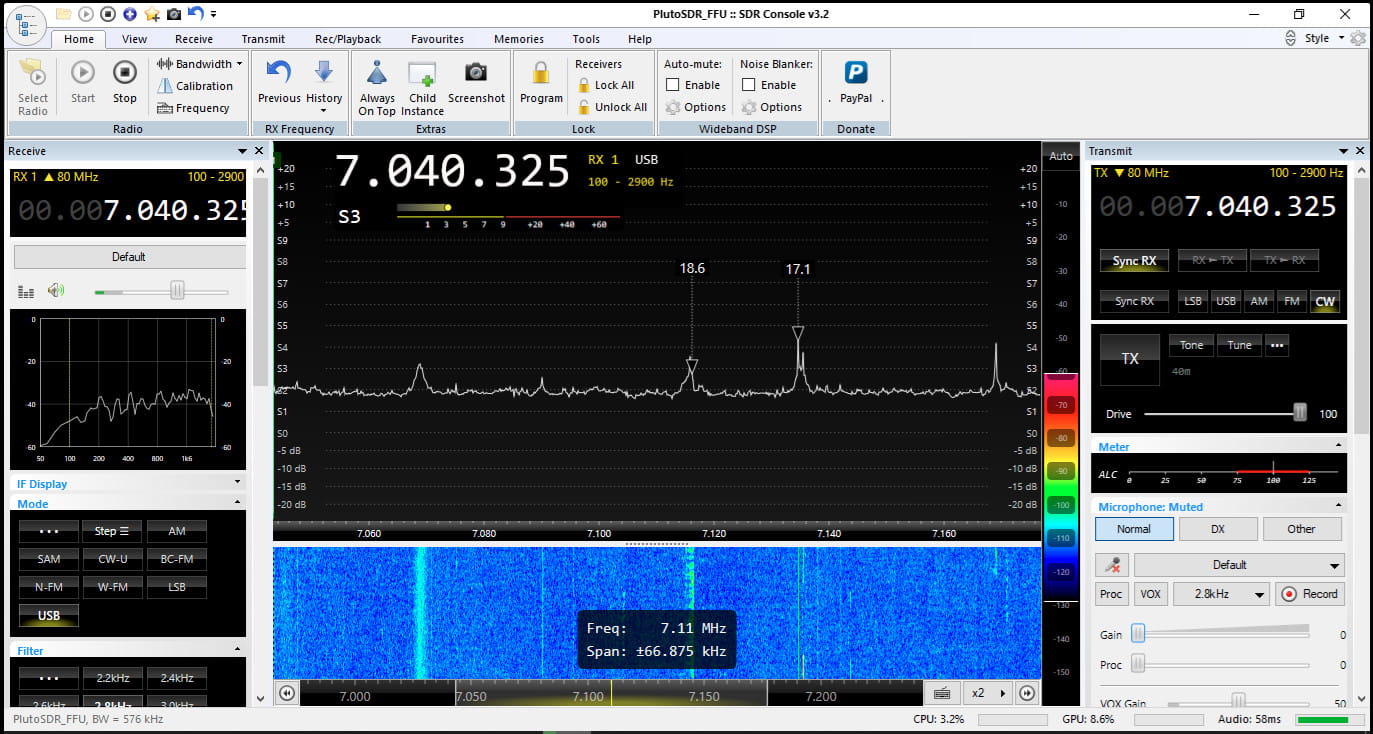
Task: Open the Bandwidth dropdown
Action: 202,64
